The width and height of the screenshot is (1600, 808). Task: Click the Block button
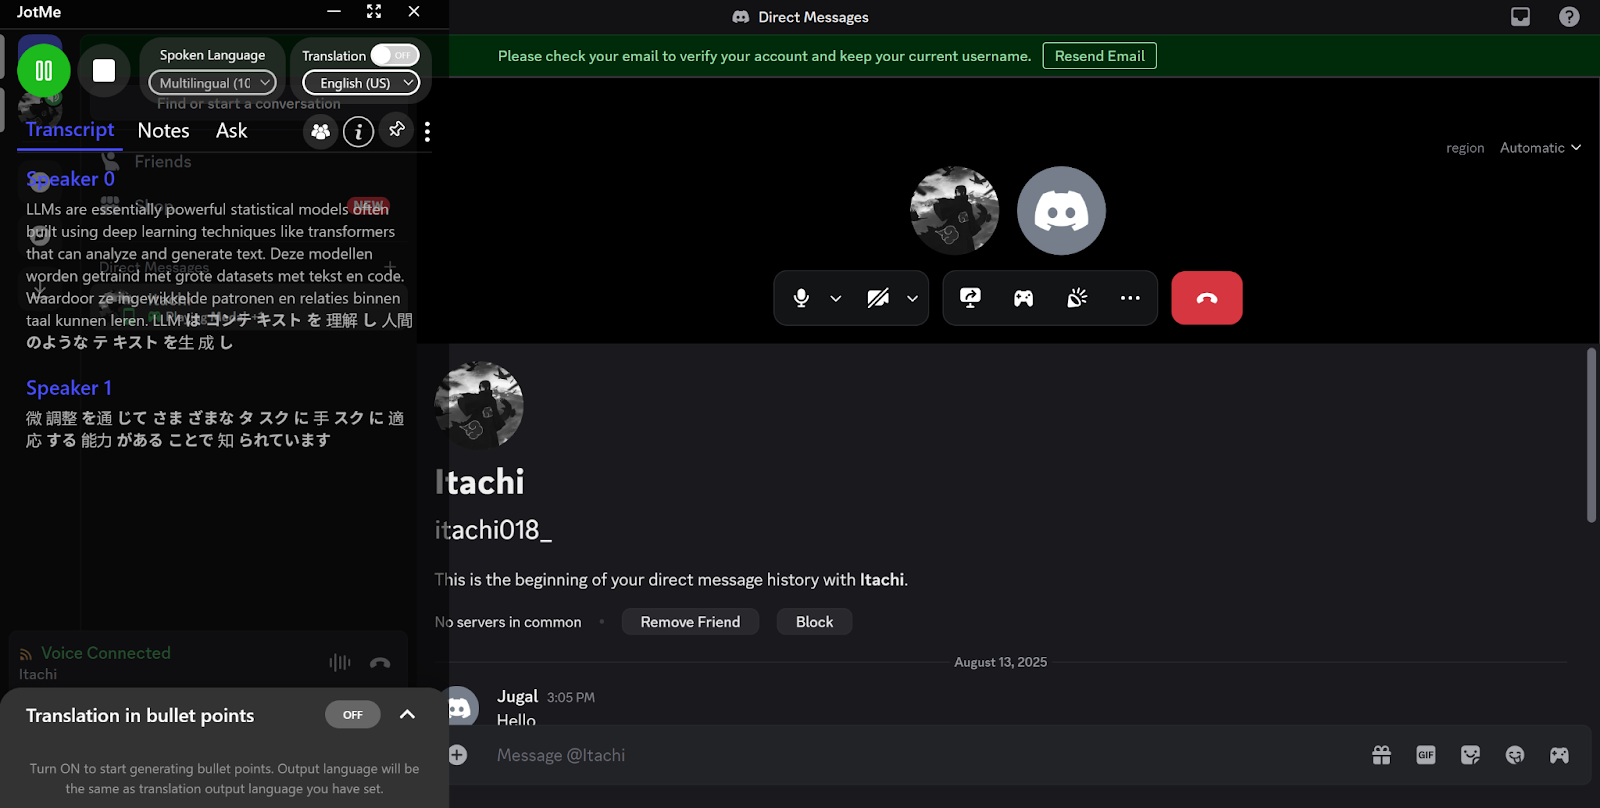(814, 622)
